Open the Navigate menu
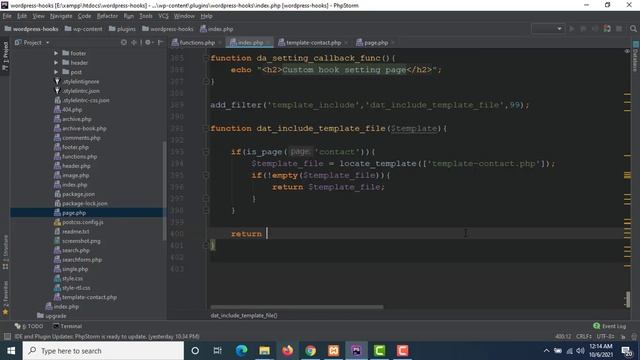The height and width of the screenshot is (360, 640). coord(61,16)
